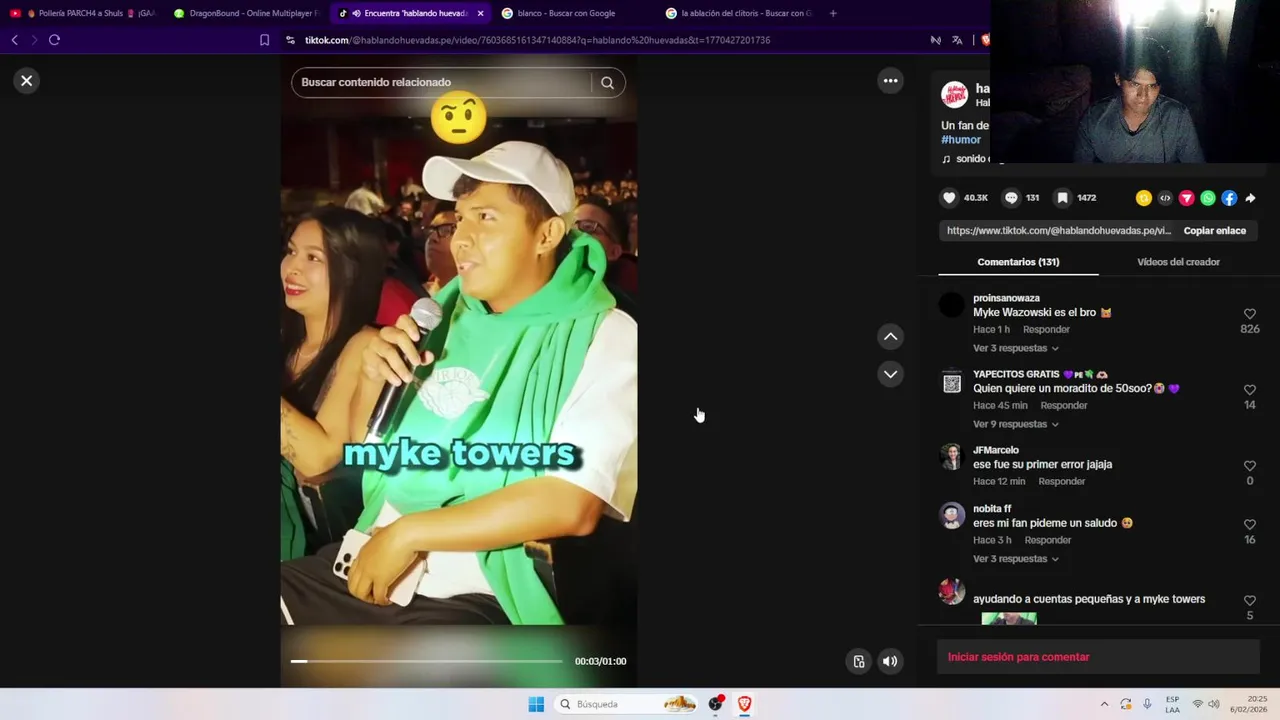Open the video creator's avatar
The height and width of the screenshot is (720, 1280).
(x=955, y=95)
